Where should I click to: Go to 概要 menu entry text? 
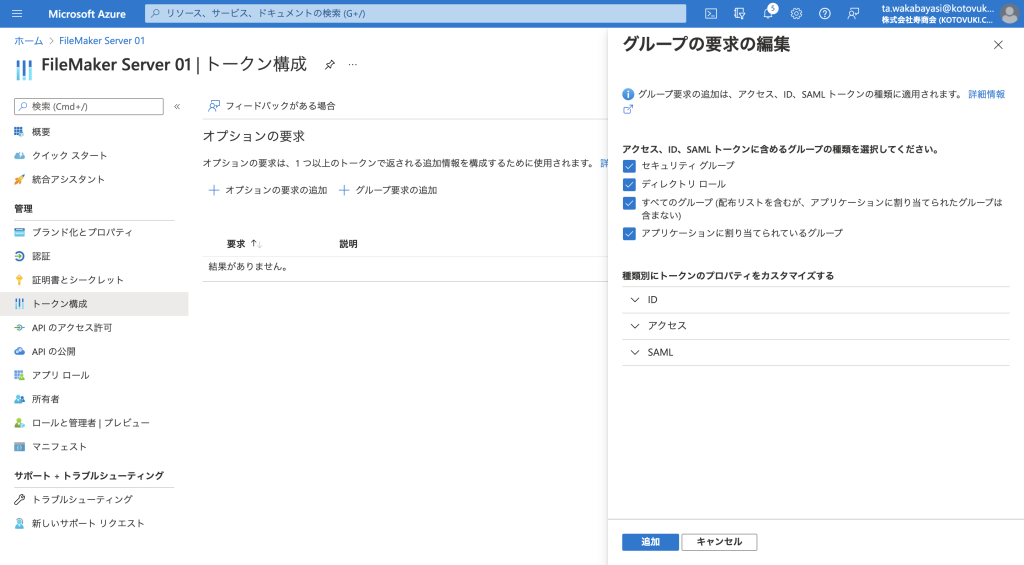[41, 132]
